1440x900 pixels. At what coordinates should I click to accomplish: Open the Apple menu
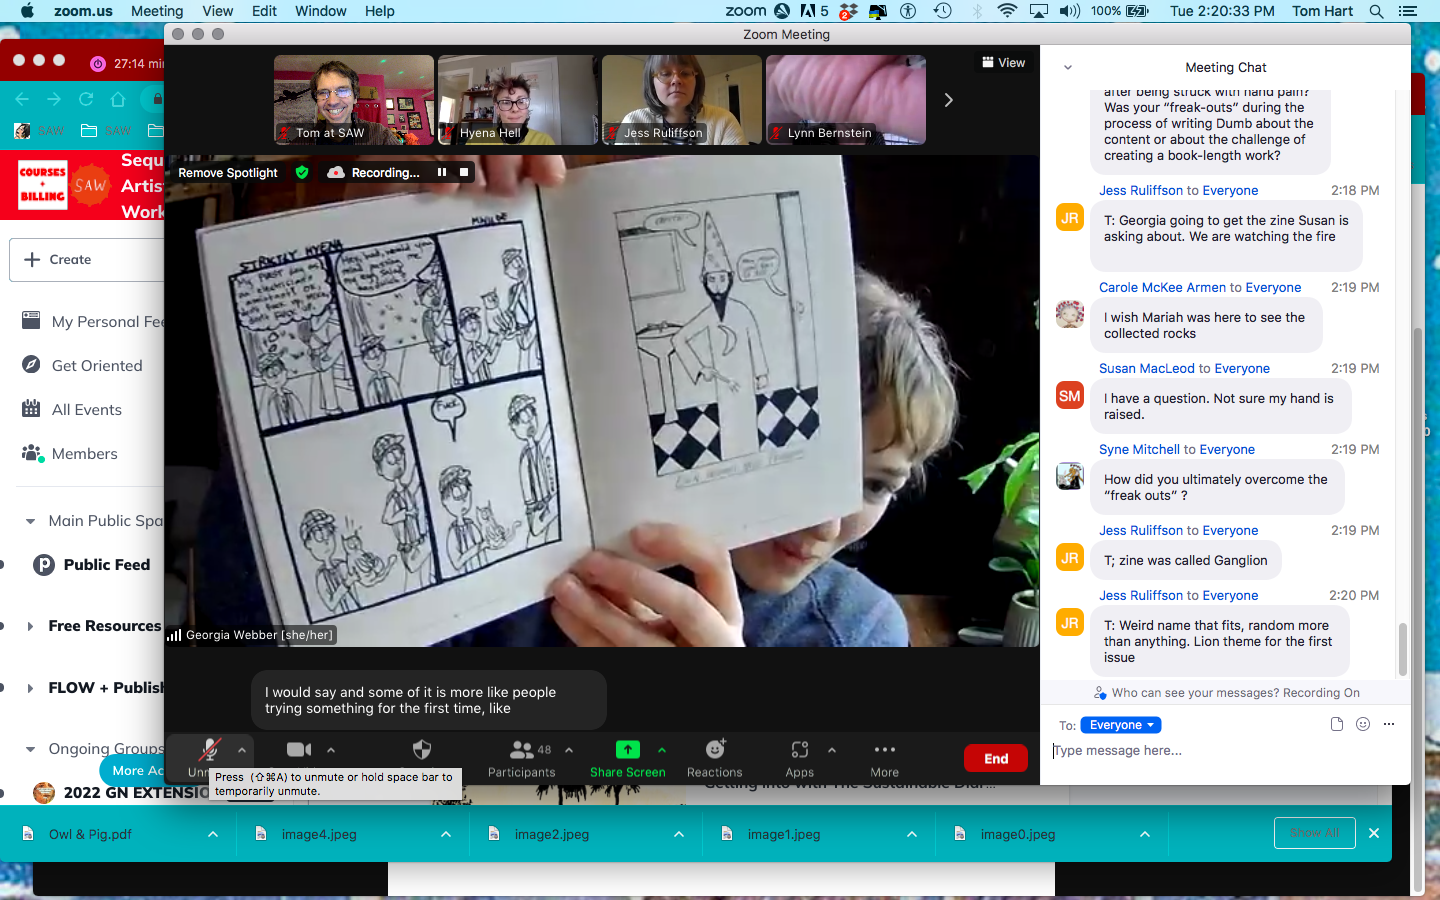27,11
